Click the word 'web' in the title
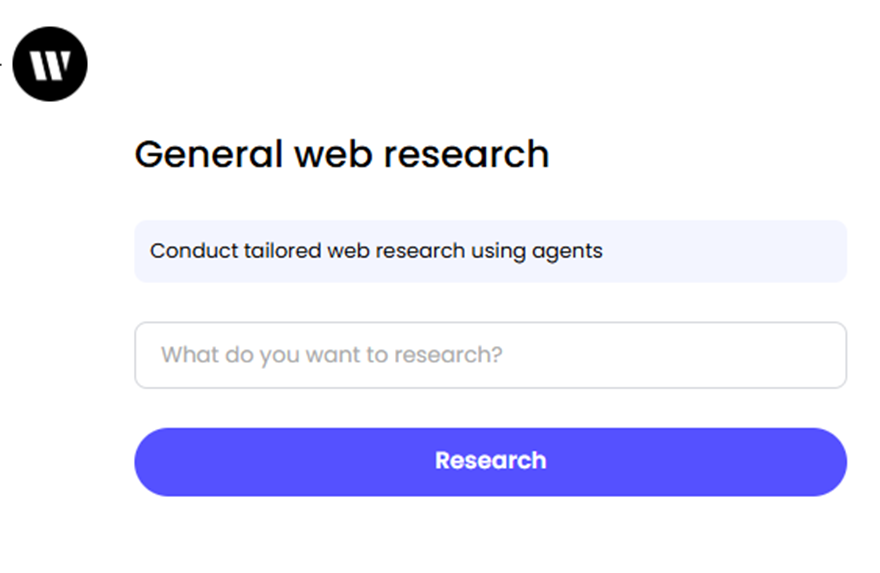 tap(333, 154)
